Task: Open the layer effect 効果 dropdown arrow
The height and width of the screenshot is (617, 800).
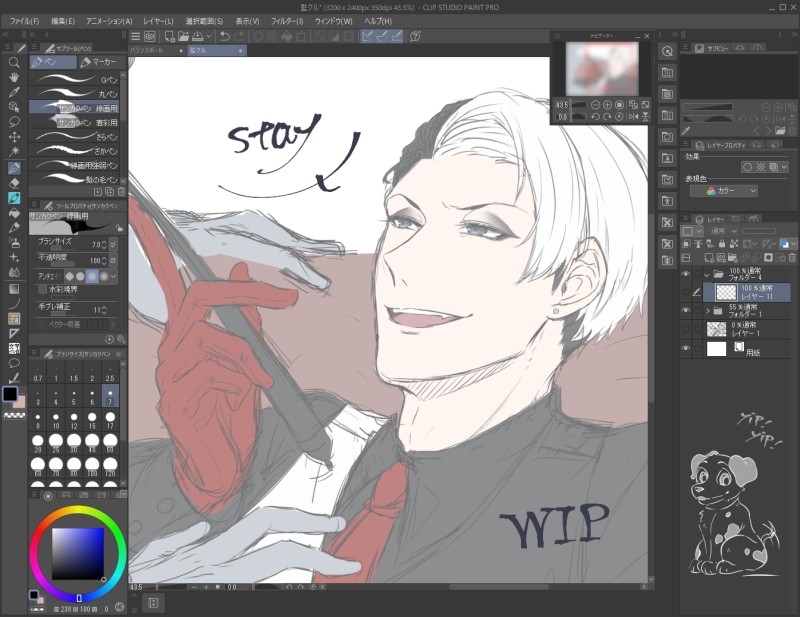Action: tap(784, 167)
